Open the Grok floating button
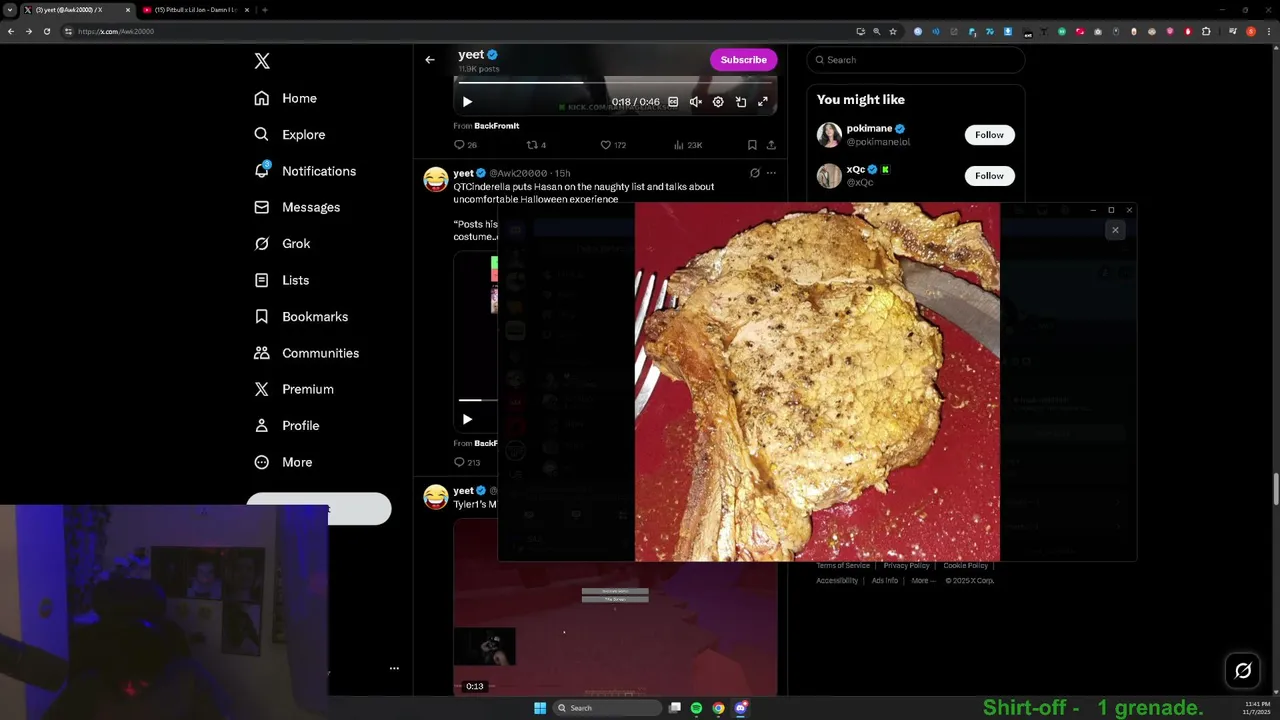This screenshot has width=1280, height=720. tap(1243, 671)
